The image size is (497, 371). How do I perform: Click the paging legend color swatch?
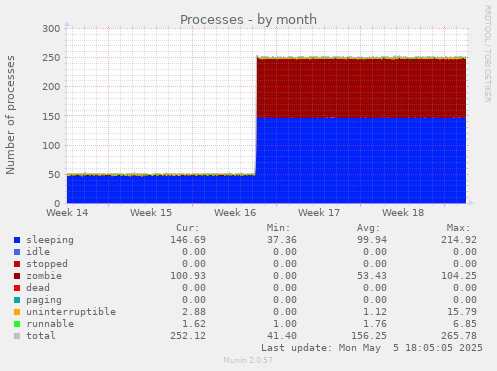coord(17,300)
